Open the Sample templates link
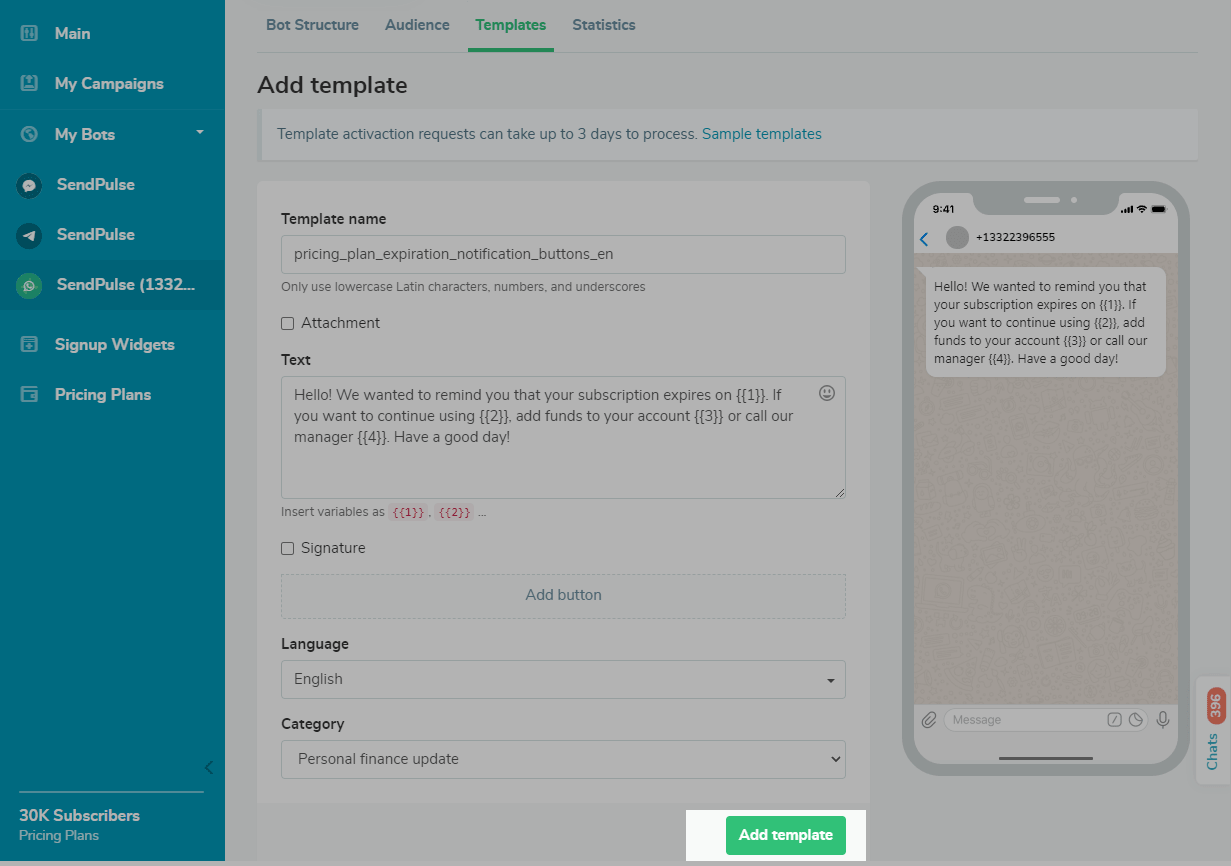 tap(761, 134)
